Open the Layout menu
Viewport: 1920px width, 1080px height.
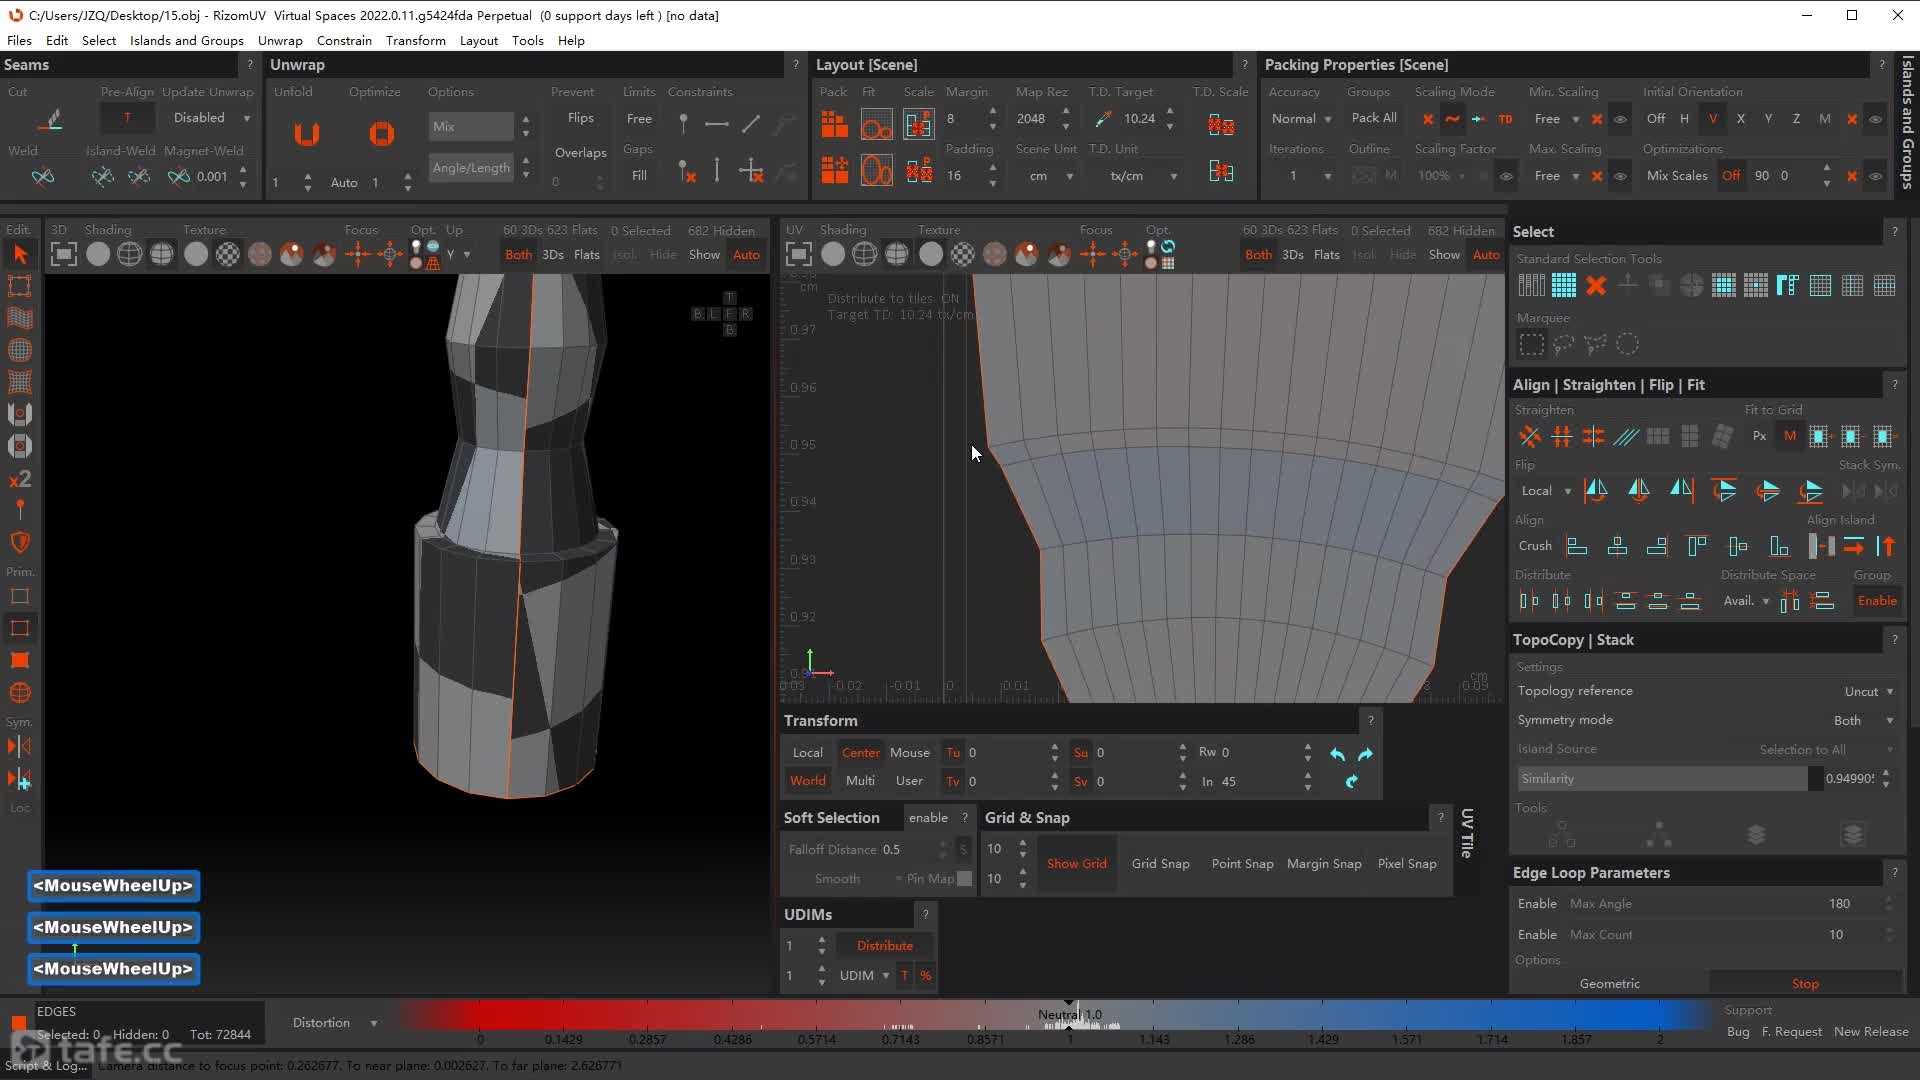click(478, 41)
